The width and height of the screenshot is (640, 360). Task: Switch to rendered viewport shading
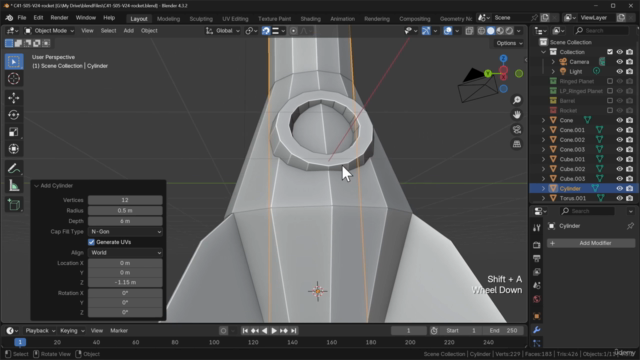509,31
